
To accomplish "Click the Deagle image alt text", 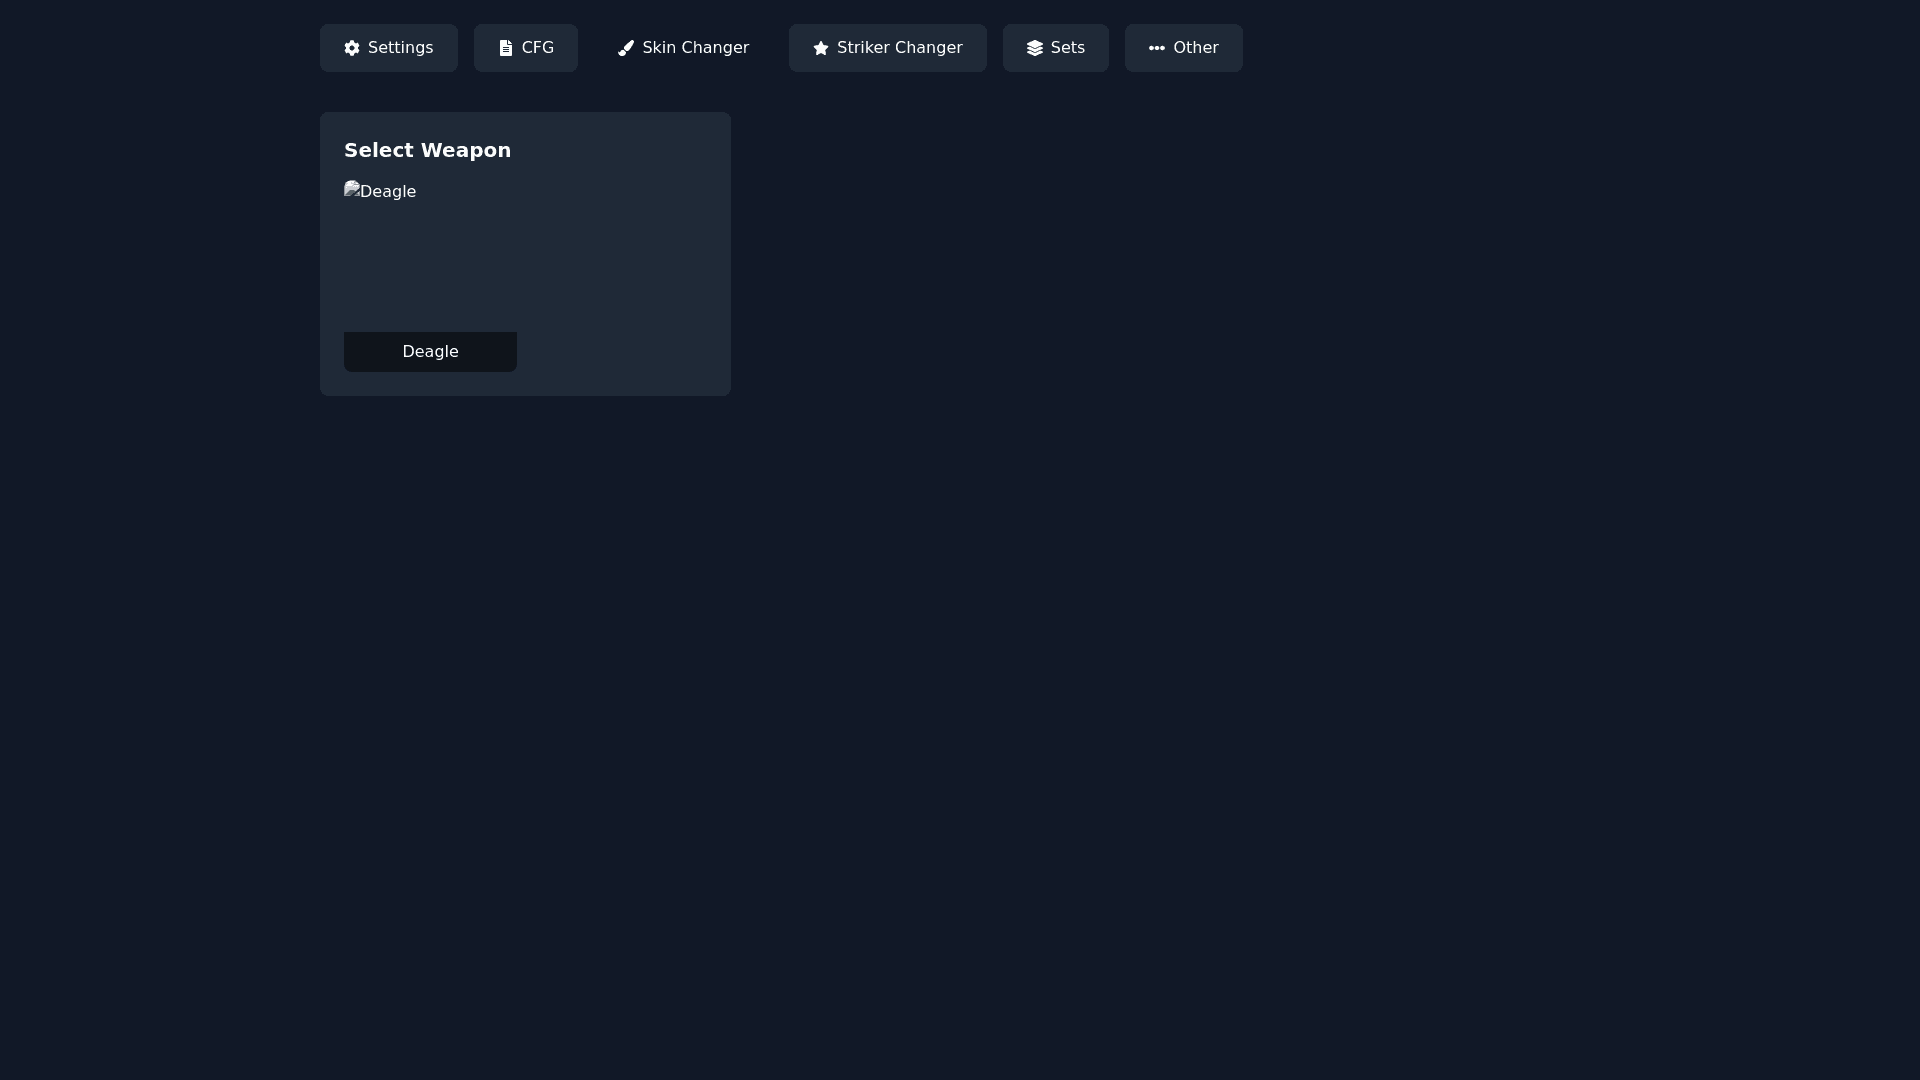I will (x=388, y=192).
